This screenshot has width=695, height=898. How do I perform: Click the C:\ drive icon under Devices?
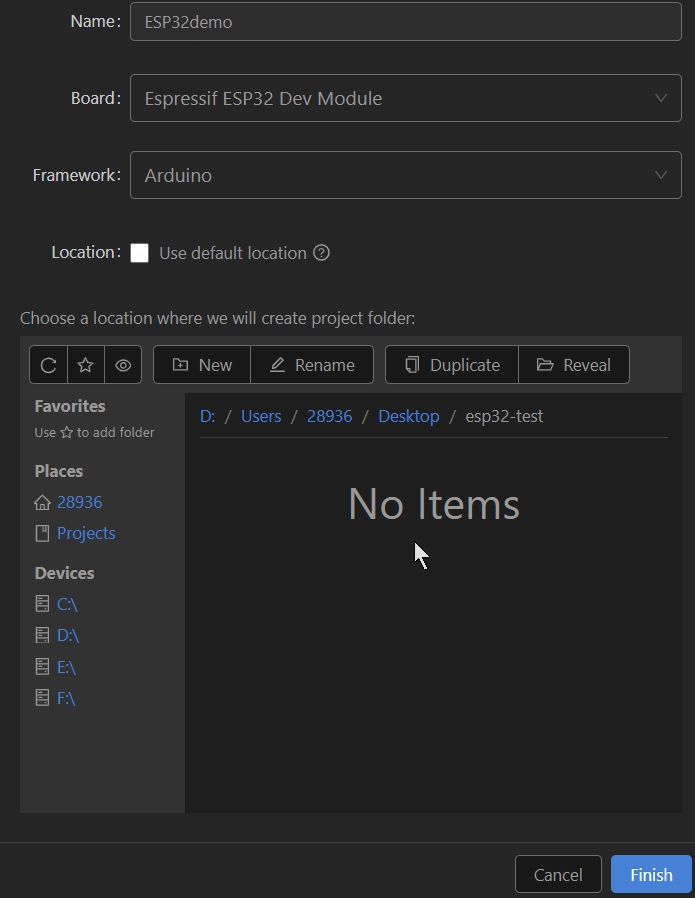42,604
